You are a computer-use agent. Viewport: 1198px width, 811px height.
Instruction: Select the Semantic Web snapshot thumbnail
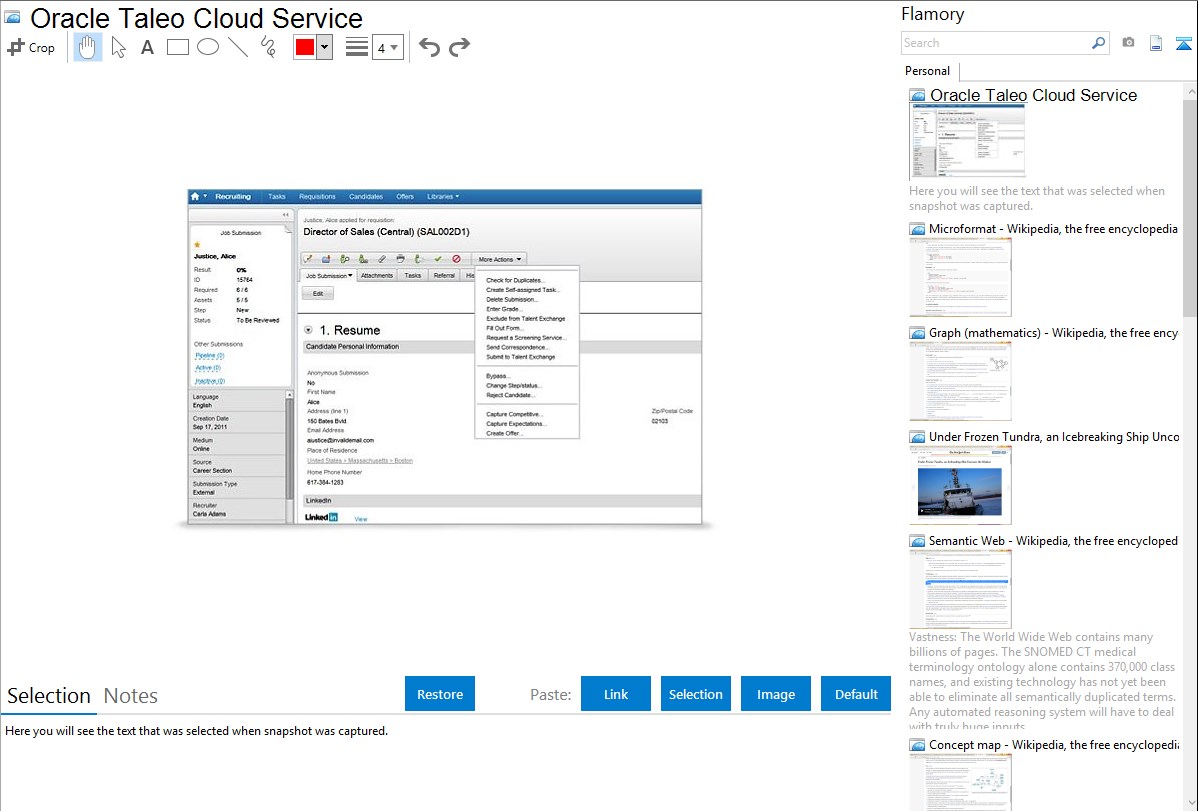point(960,589)
